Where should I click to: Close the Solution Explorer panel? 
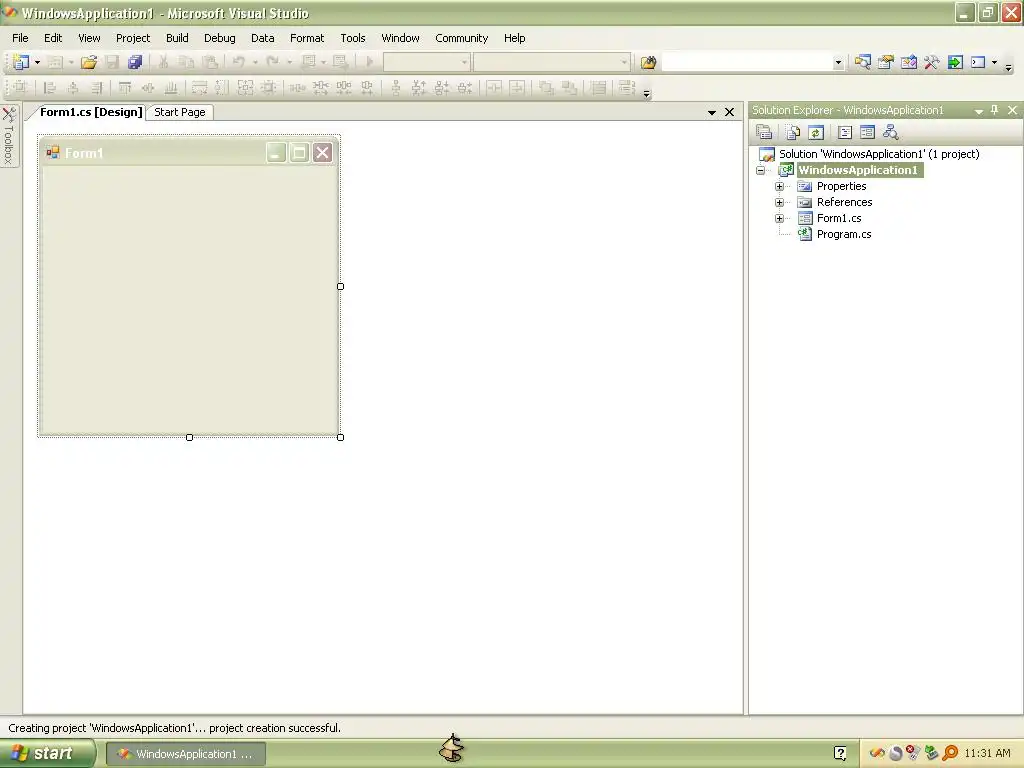[x=1012, y=110]
